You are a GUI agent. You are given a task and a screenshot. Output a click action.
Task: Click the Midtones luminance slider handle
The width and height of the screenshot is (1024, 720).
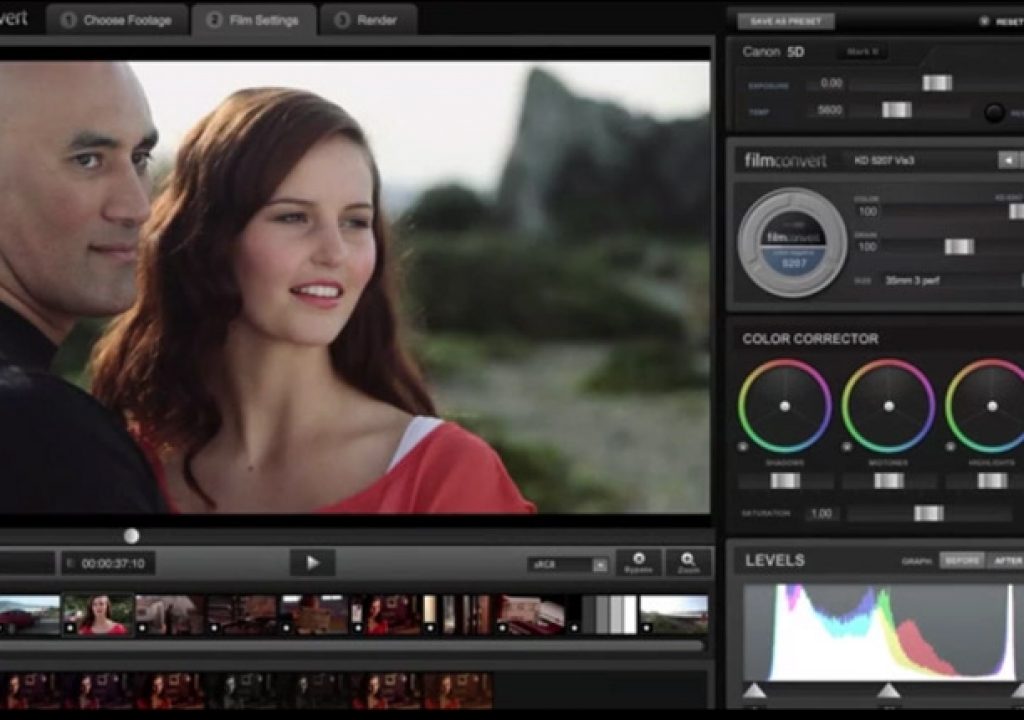(889, 481)
